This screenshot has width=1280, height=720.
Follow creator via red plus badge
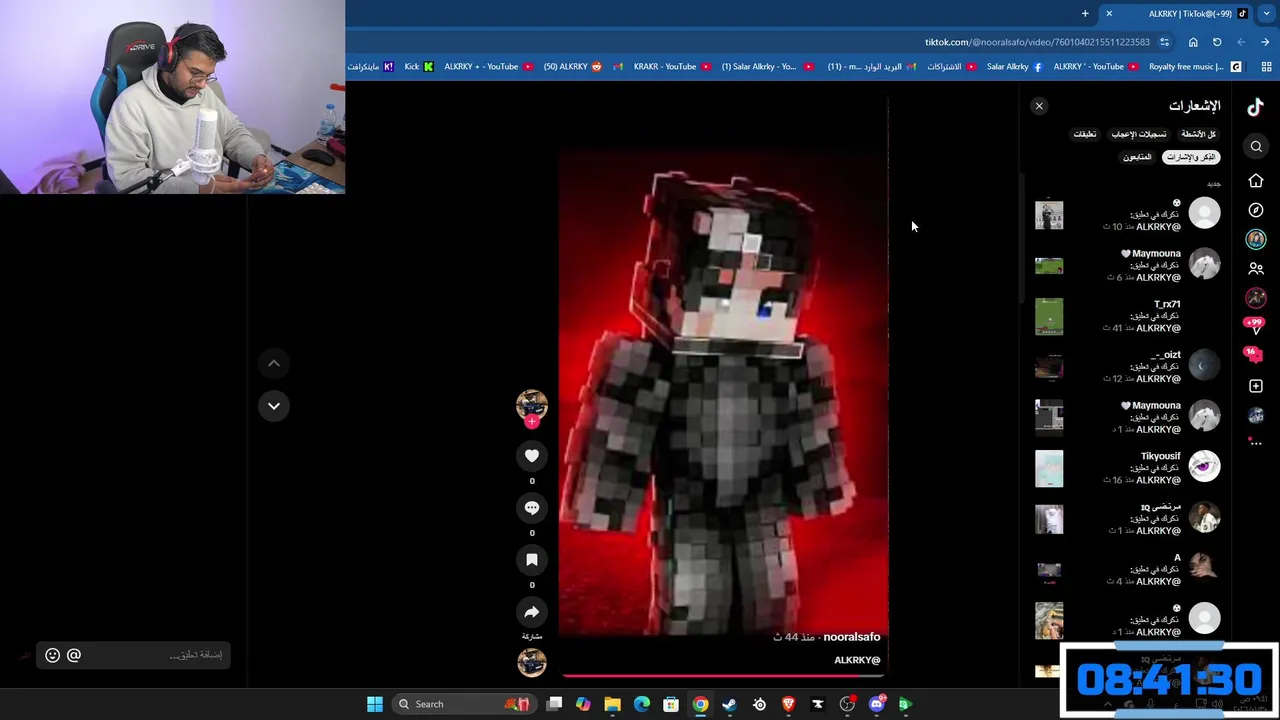532,422
